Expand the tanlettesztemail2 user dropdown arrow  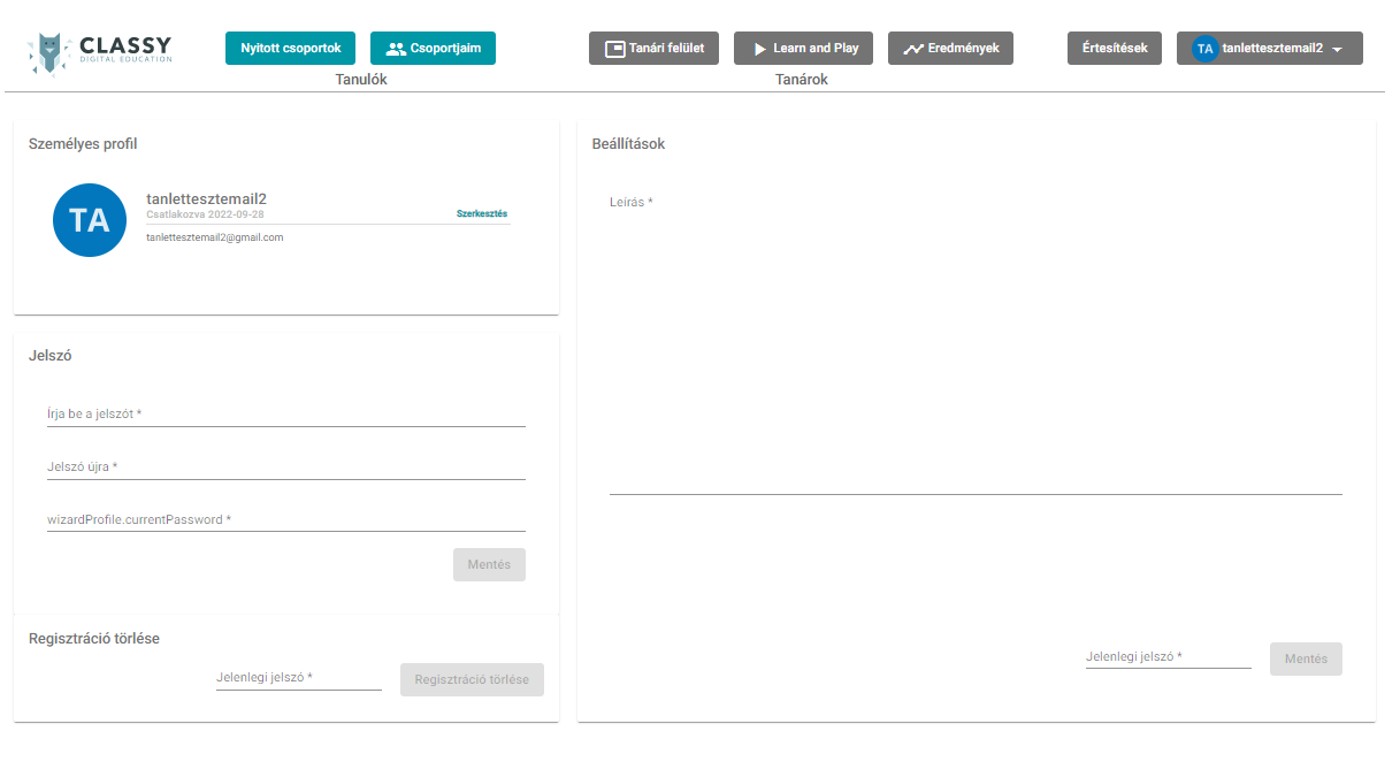pyautogui.click(x=1338, y=49)
